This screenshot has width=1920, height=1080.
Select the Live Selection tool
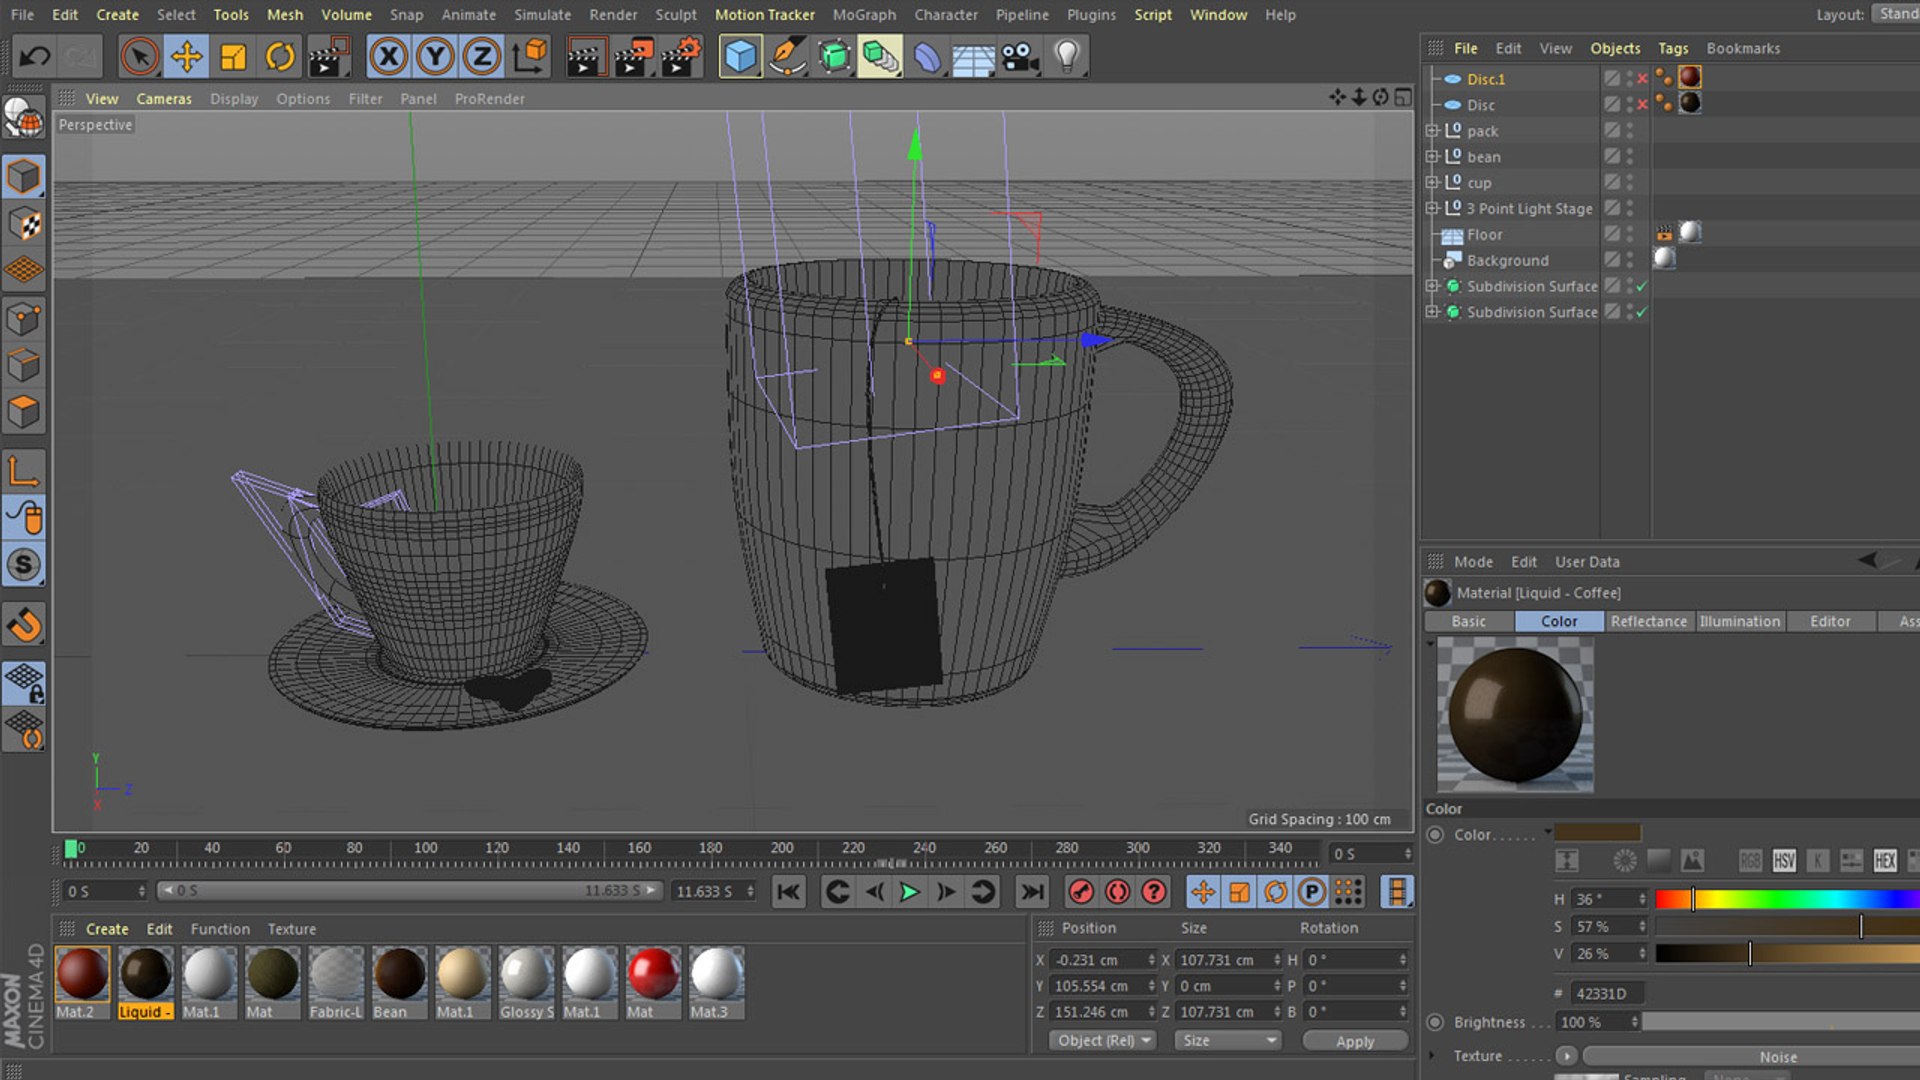click(x=140, y=56)
